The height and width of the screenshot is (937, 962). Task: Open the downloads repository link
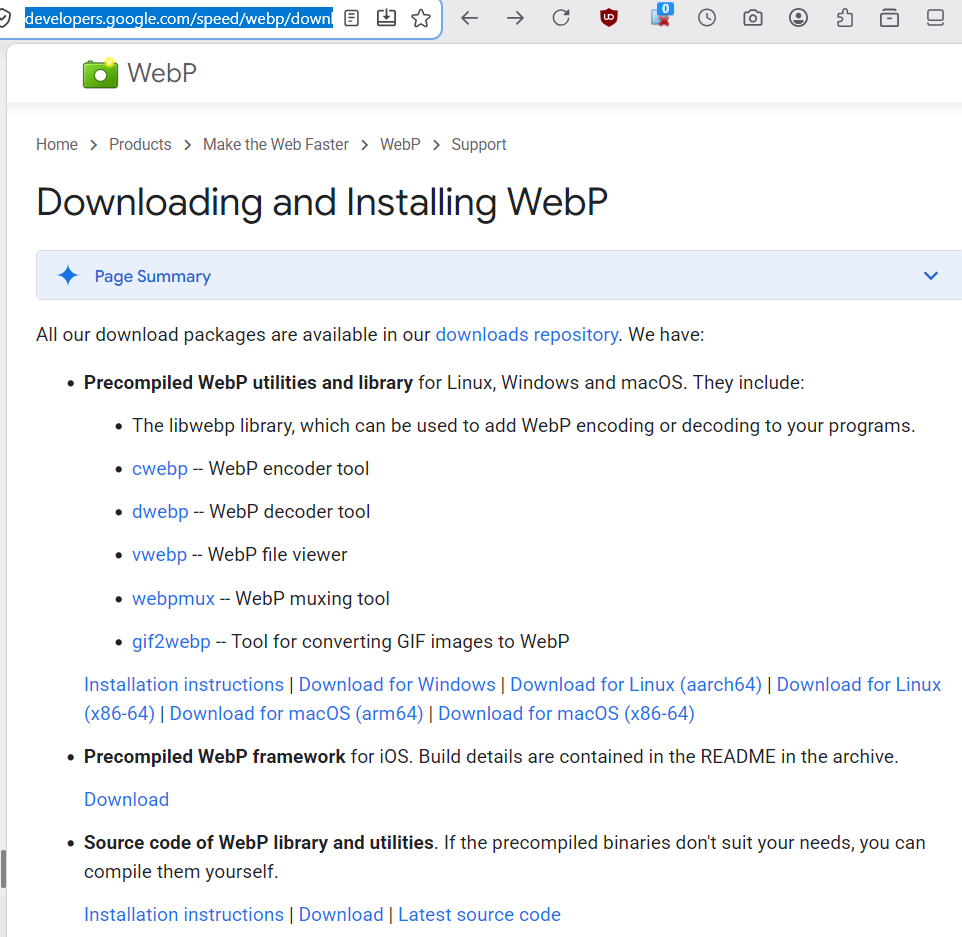coord(526,334)
